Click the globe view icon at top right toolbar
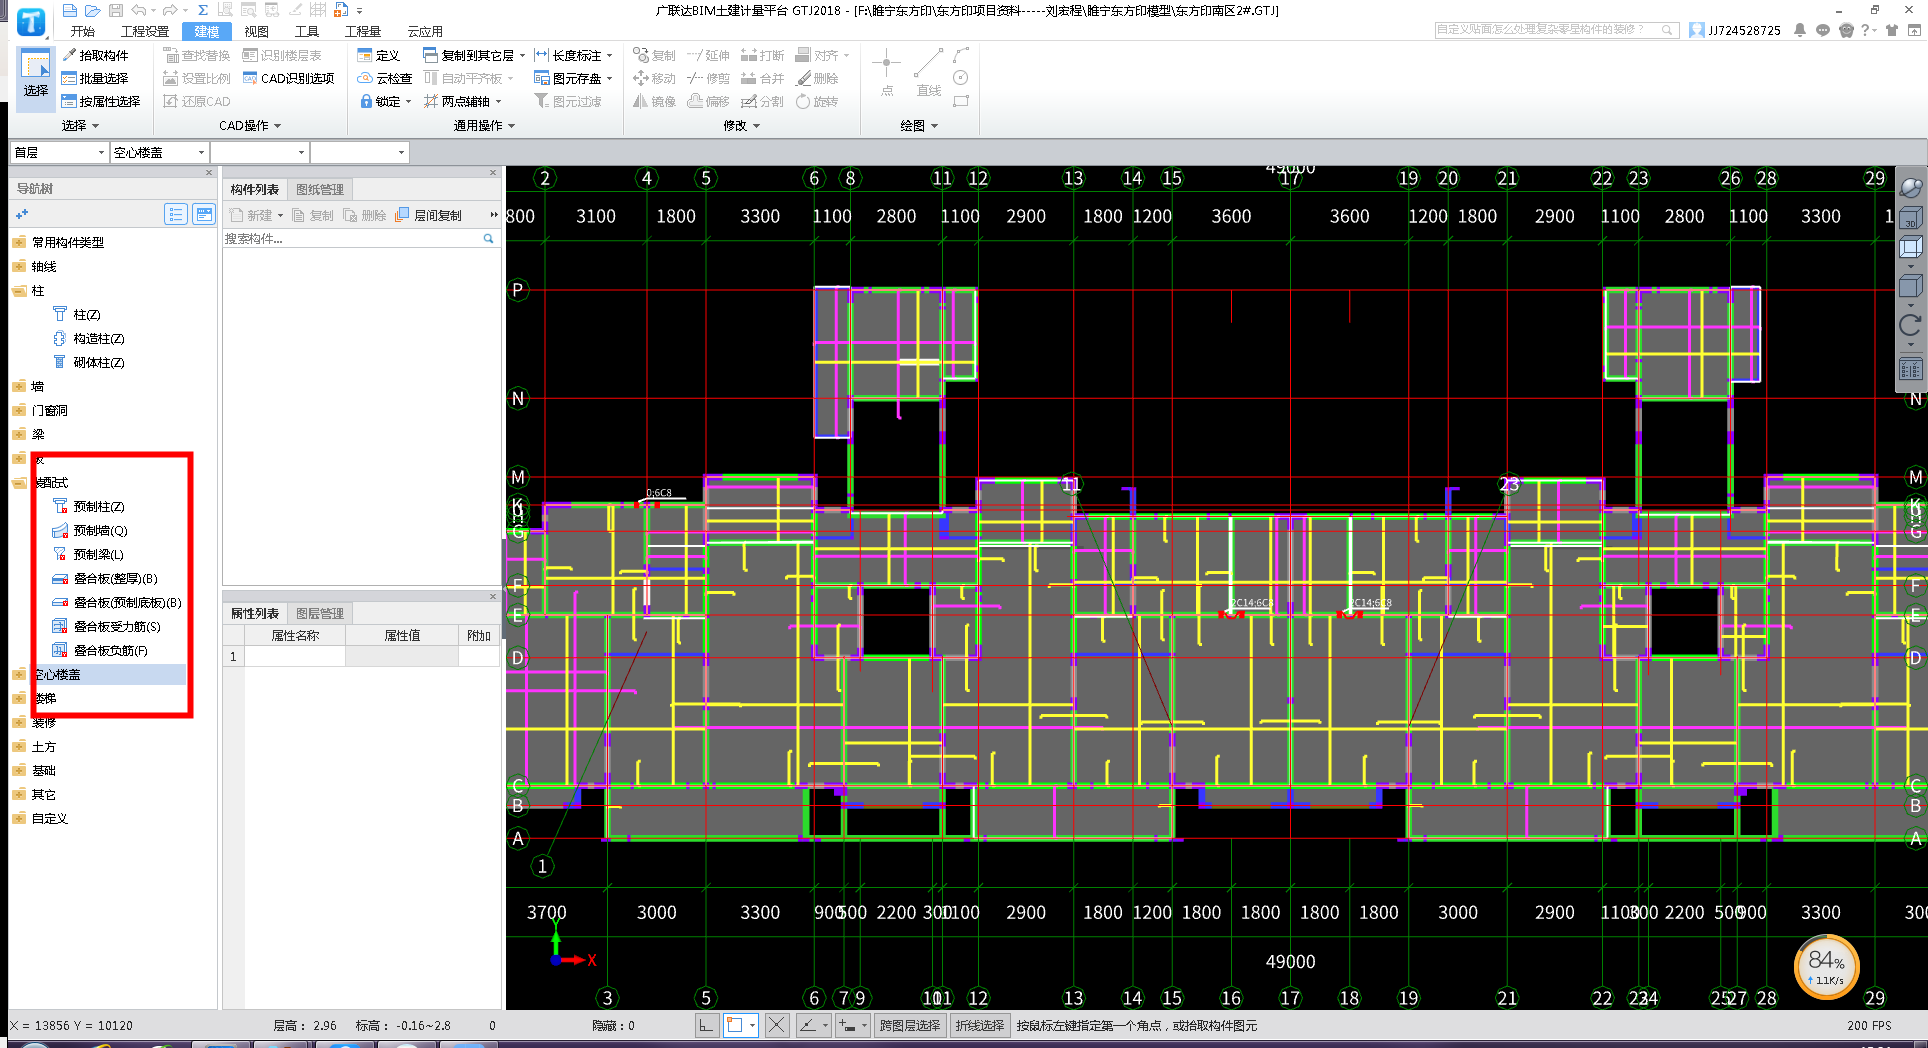This screenshot has width=1928, height=1048. tap(1910, 187)
